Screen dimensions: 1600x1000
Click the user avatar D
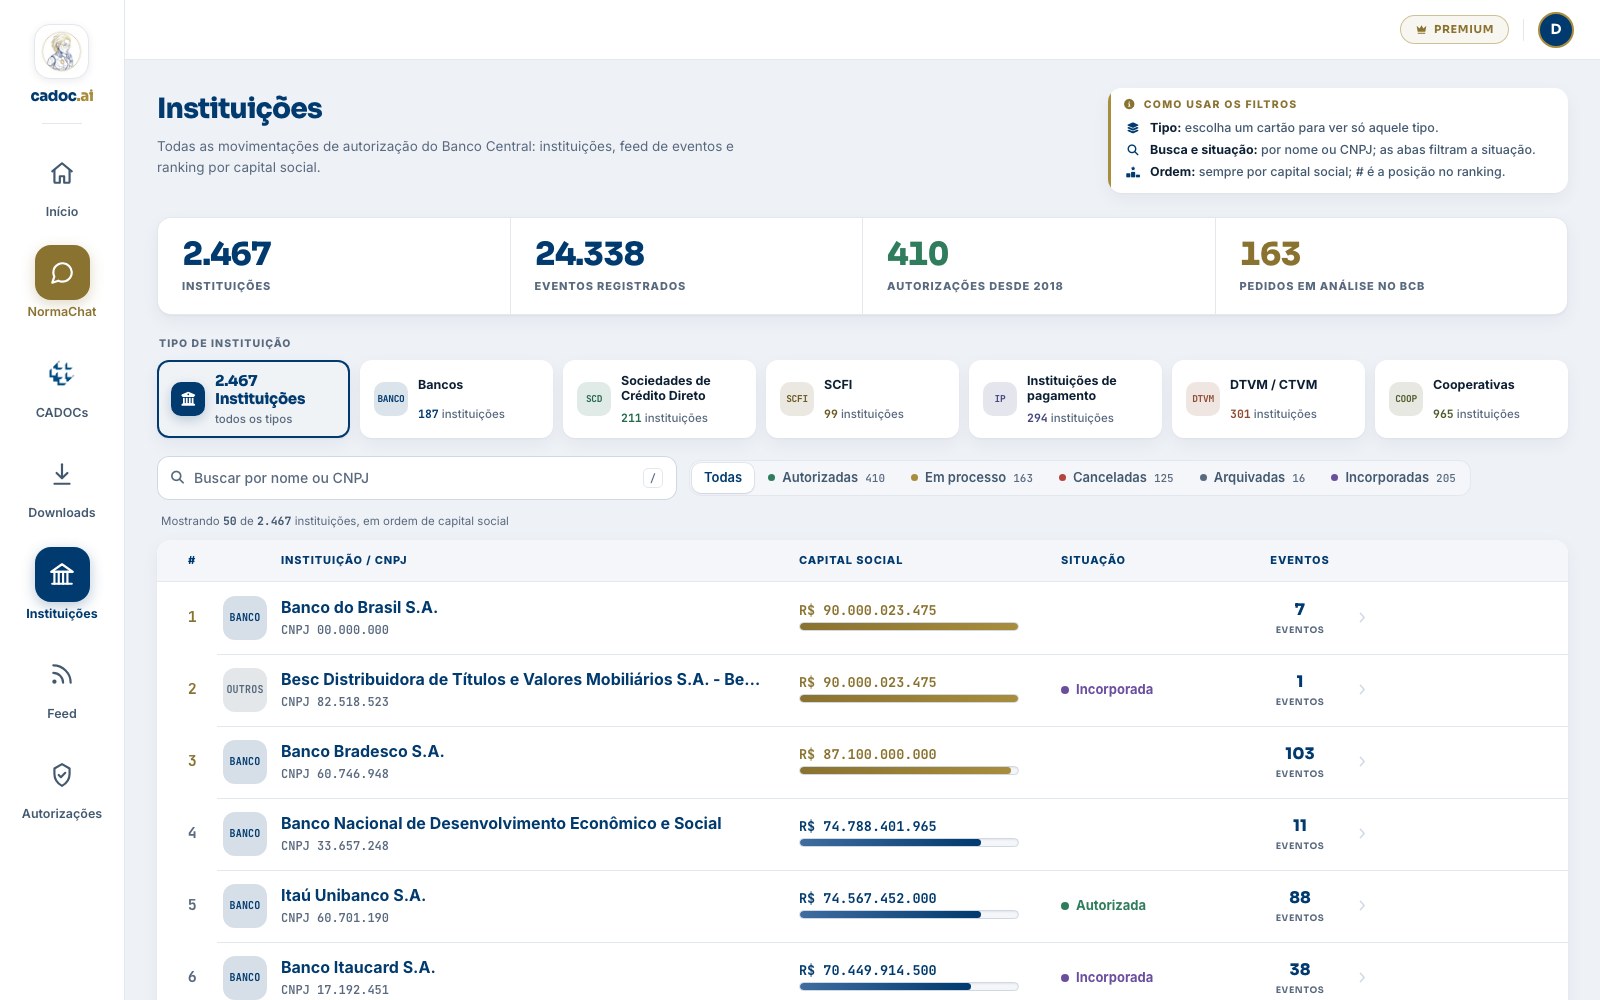(1555, 30)
